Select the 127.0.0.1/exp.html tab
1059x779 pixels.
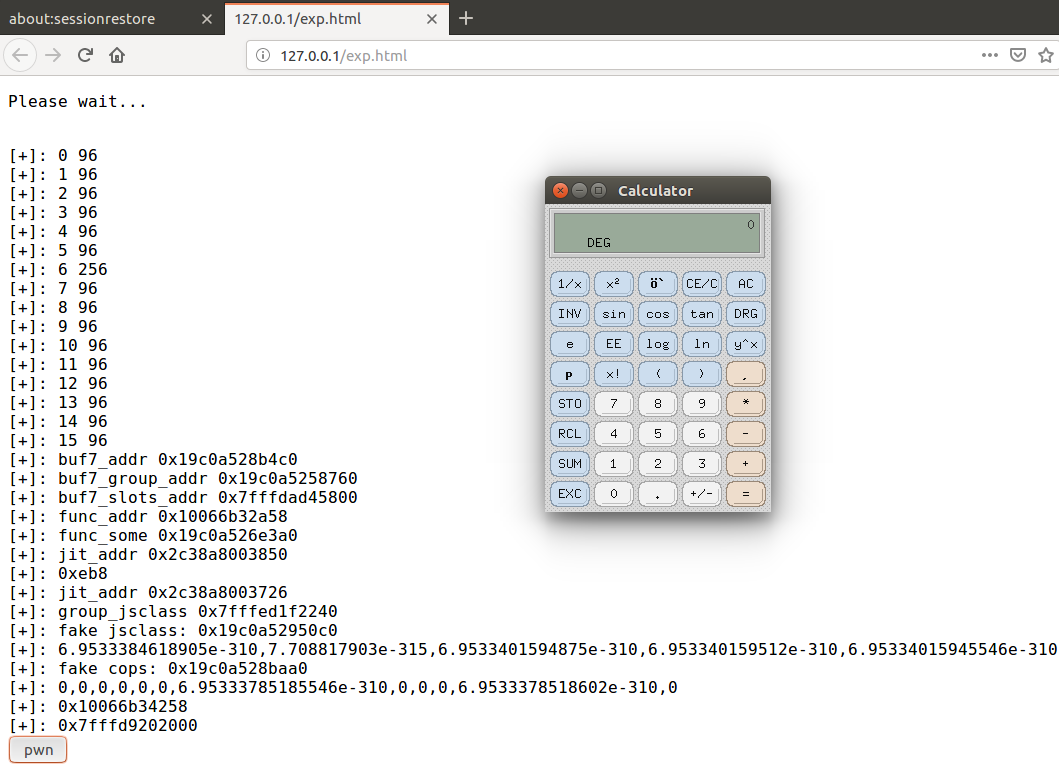336,18
